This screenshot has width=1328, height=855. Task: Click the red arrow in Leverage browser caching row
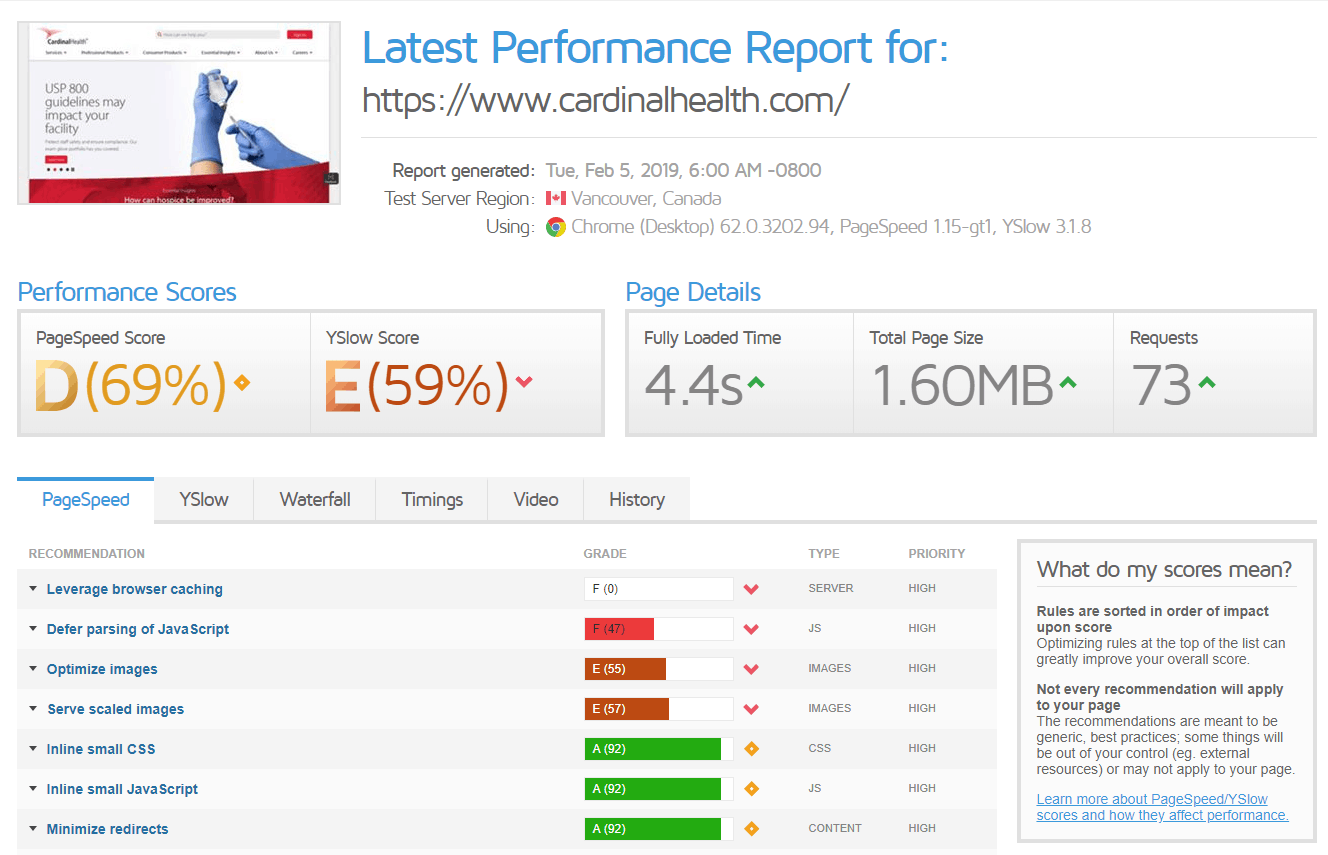pos(751,589)
